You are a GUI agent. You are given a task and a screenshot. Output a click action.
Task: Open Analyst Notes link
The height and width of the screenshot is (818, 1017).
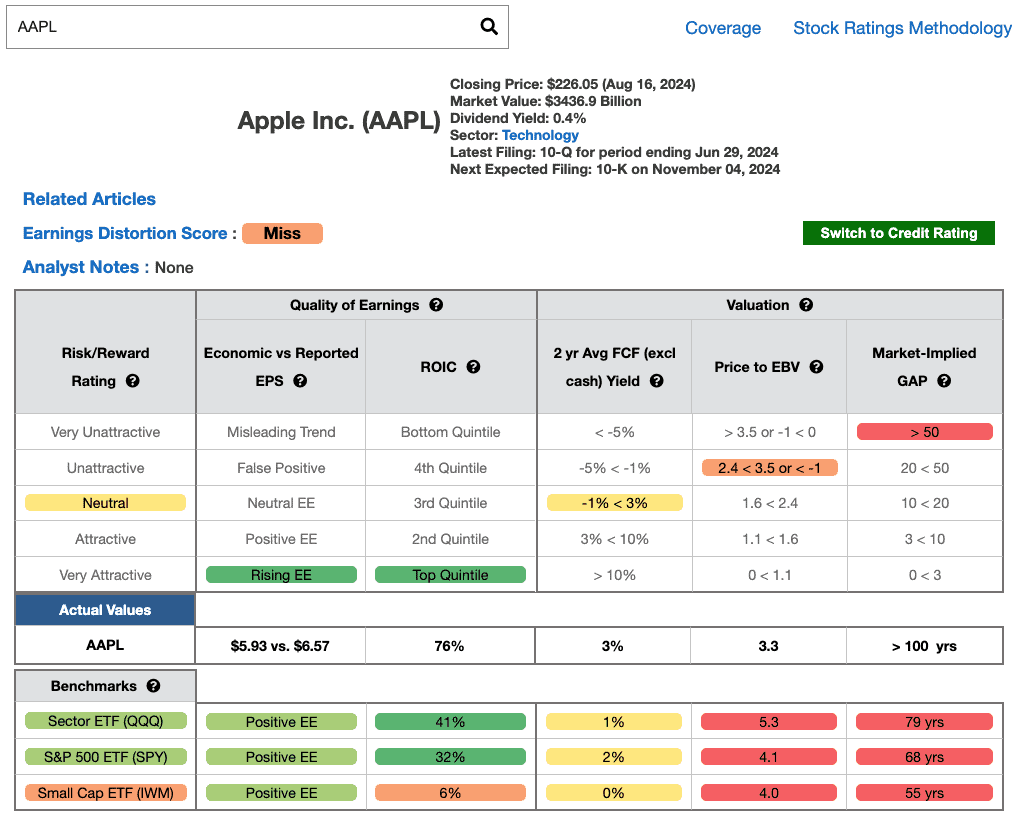pyautogui.click(x=81, y=267)
